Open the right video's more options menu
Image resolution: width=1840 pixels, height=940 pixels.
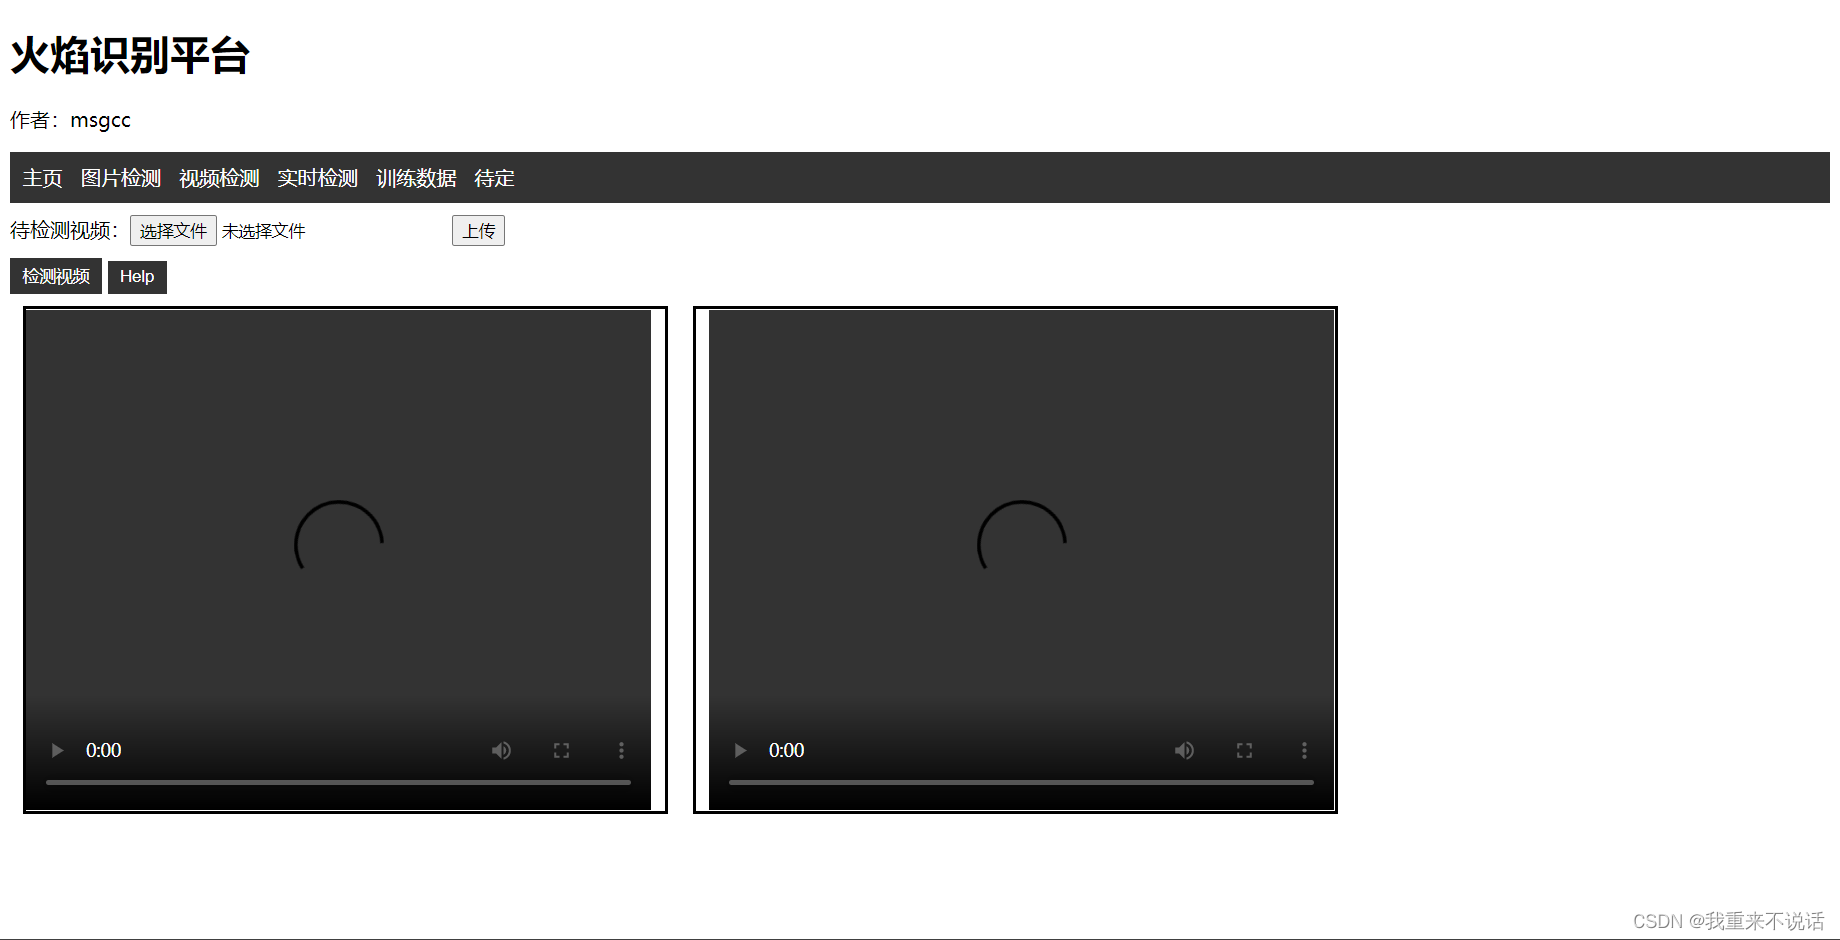point(1304,750)
